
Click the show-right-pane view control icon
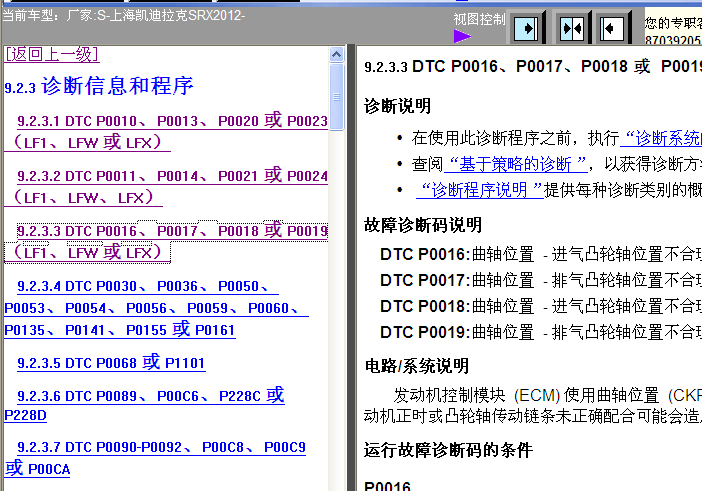click(526, 28)
